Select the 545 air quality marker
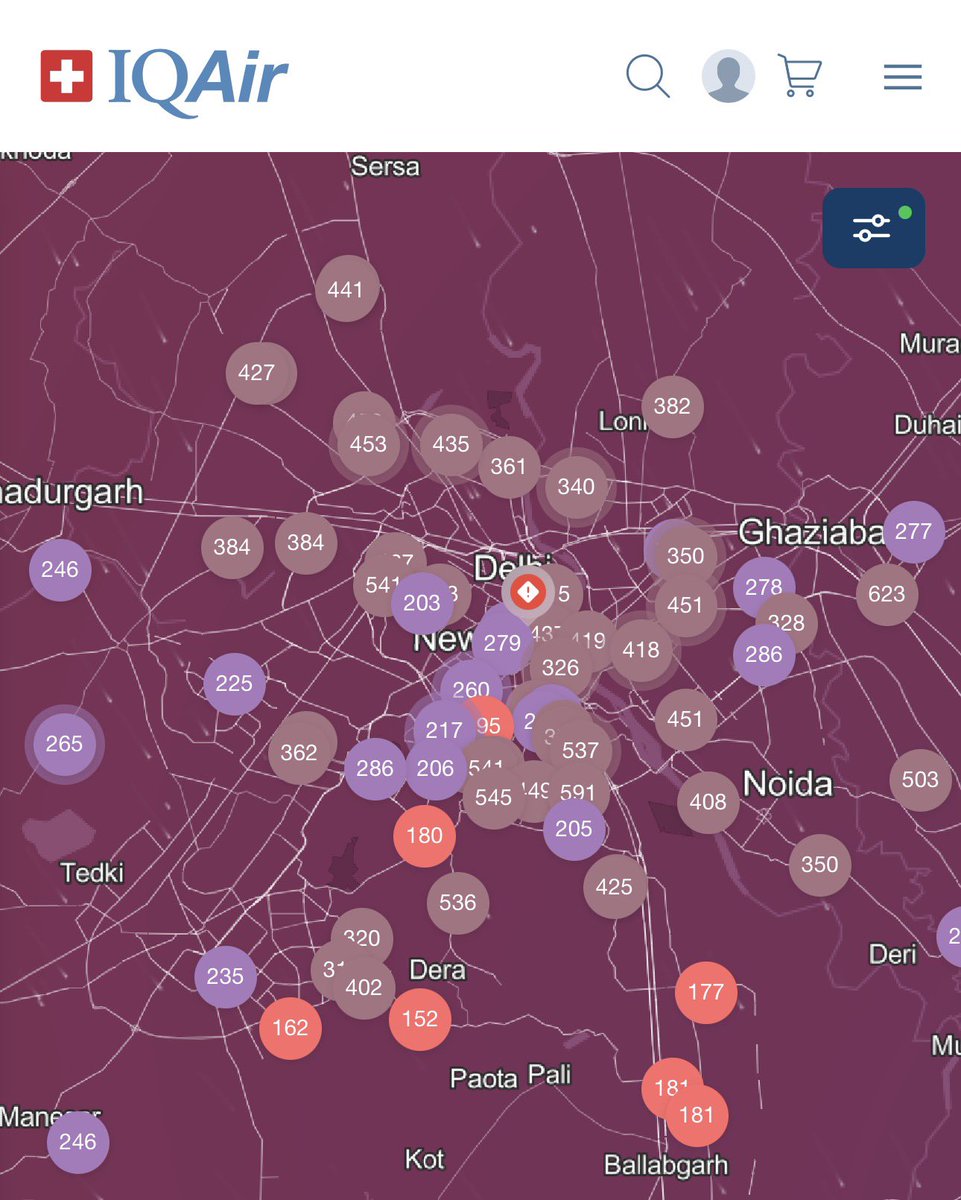The height and width of the screenshot is (1200, 961). [494, 798]
